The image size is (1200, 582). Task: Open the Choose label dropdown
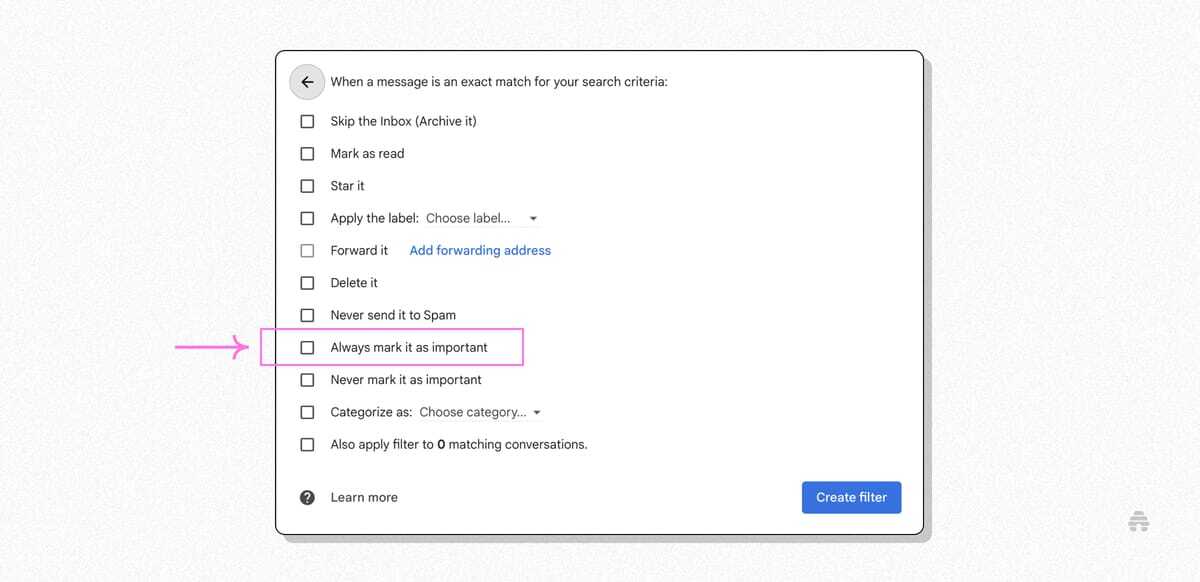click(482, 218)
